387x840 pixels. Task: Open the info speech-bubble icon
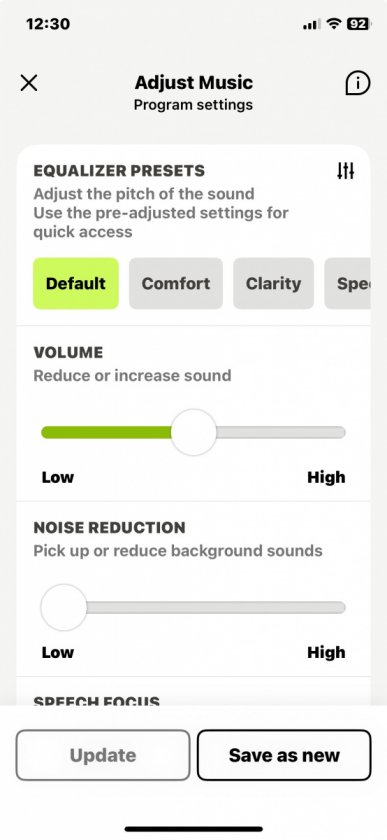357,83
